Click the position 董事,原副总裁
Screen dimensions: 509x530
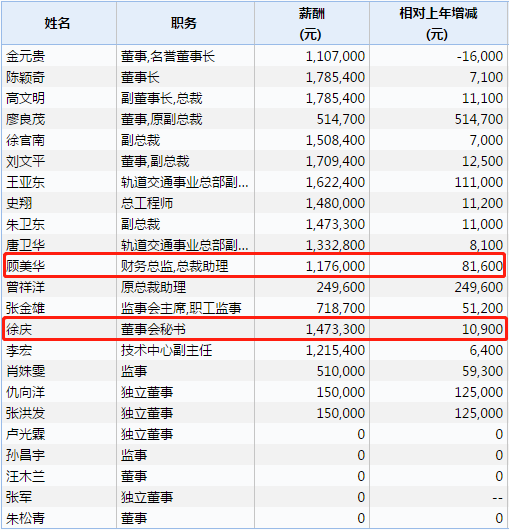162,119
